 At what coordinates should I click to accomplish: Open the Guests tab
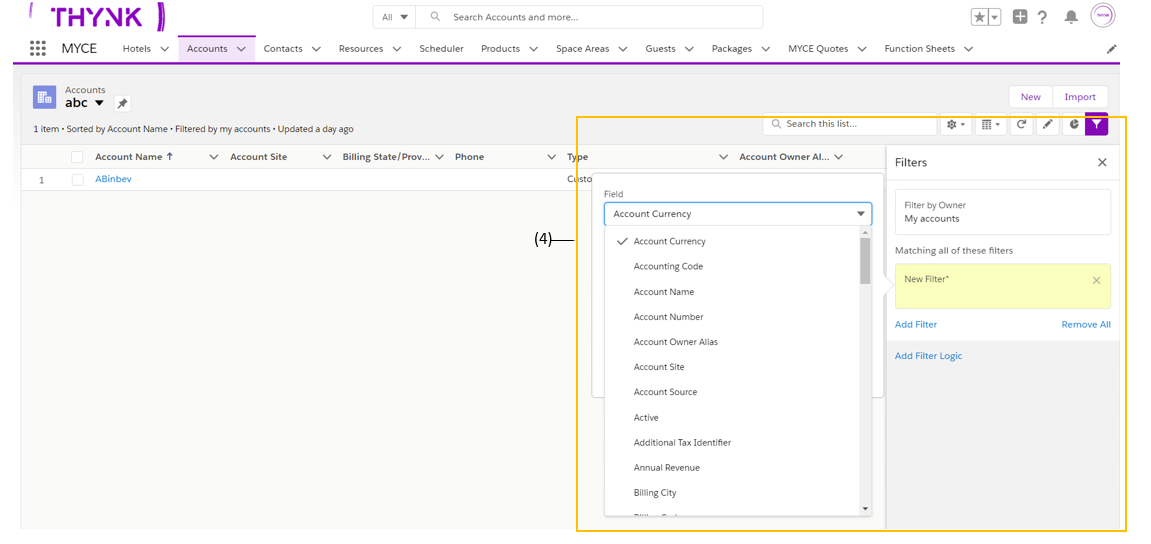[x=660, y=49]
